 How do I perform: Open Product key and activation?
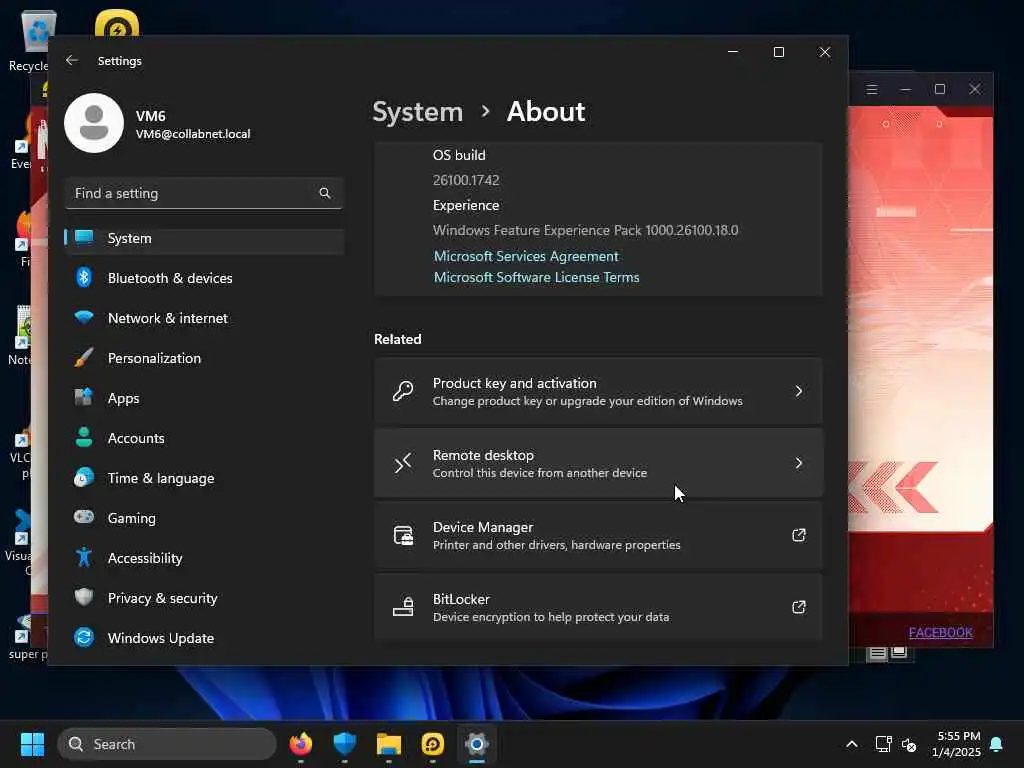click(x=598, y=391)
